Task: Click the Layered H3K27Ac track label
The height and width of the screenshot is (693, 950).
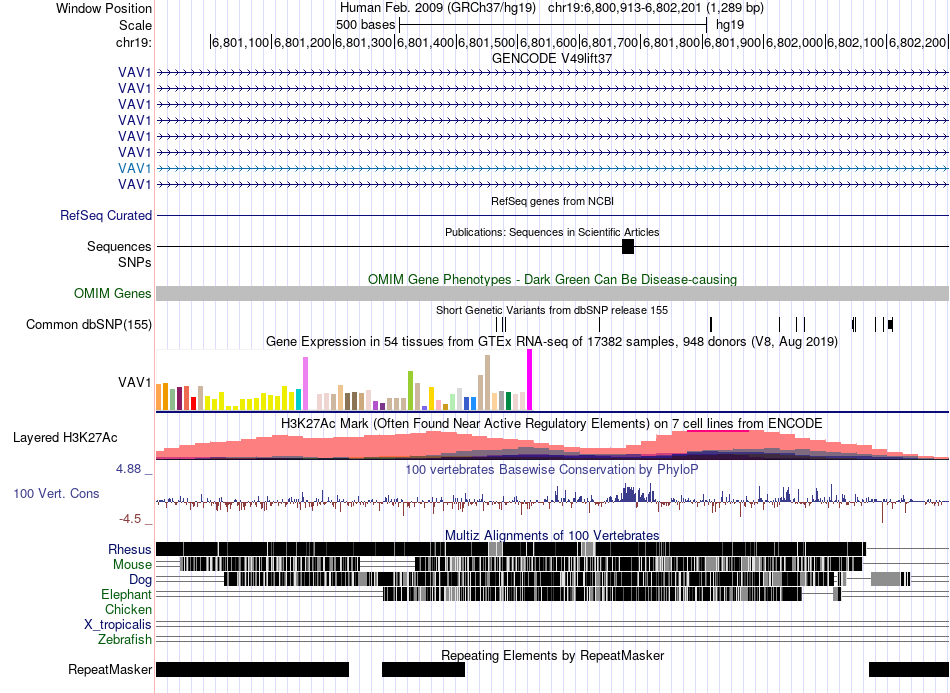Action: click(65, 437)
